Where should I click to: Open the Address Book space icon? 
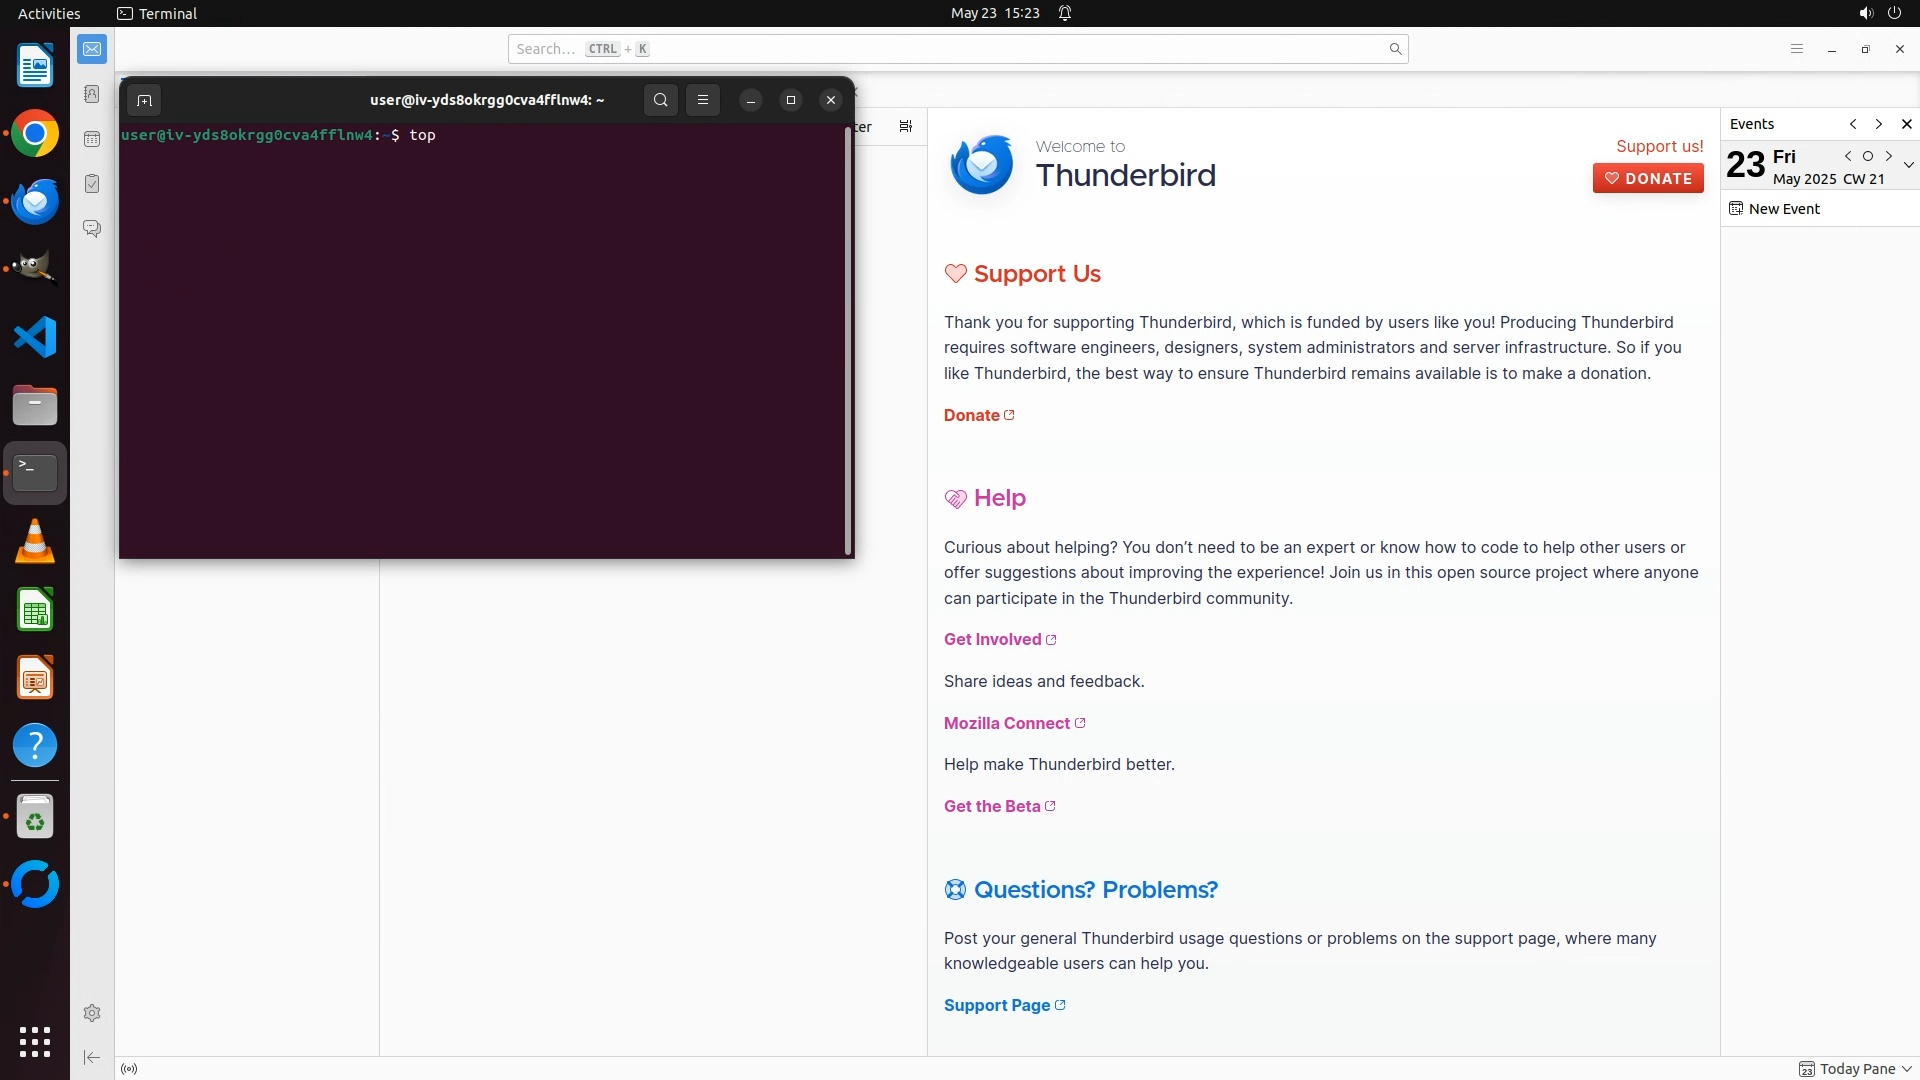92,94
